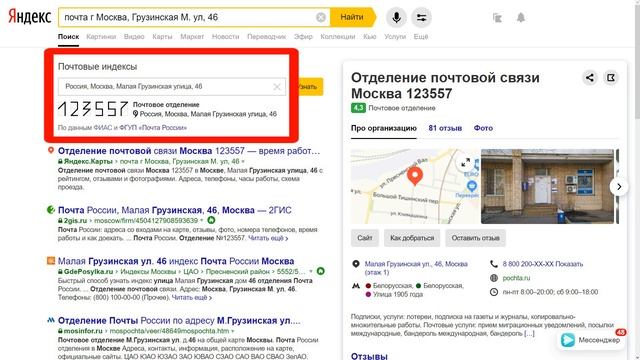Screen dimensions: 640x360
Task: Click the pochta.ru link
Action: tap(516, 278)
